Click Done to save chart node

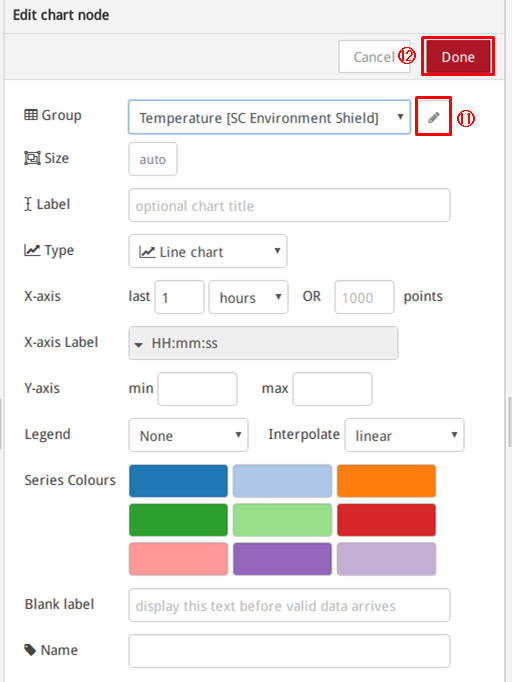(458, 57)
